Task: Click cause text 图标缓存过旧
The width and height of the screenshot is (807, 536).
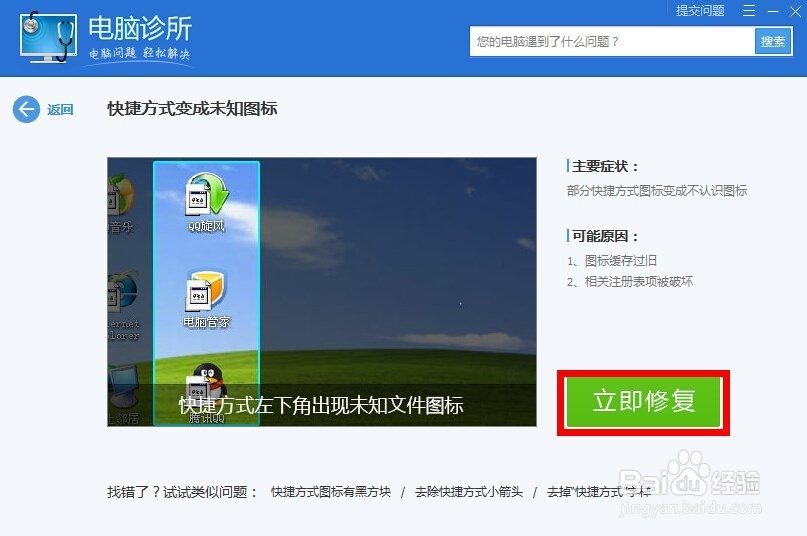Action: [x=621, y=261]
